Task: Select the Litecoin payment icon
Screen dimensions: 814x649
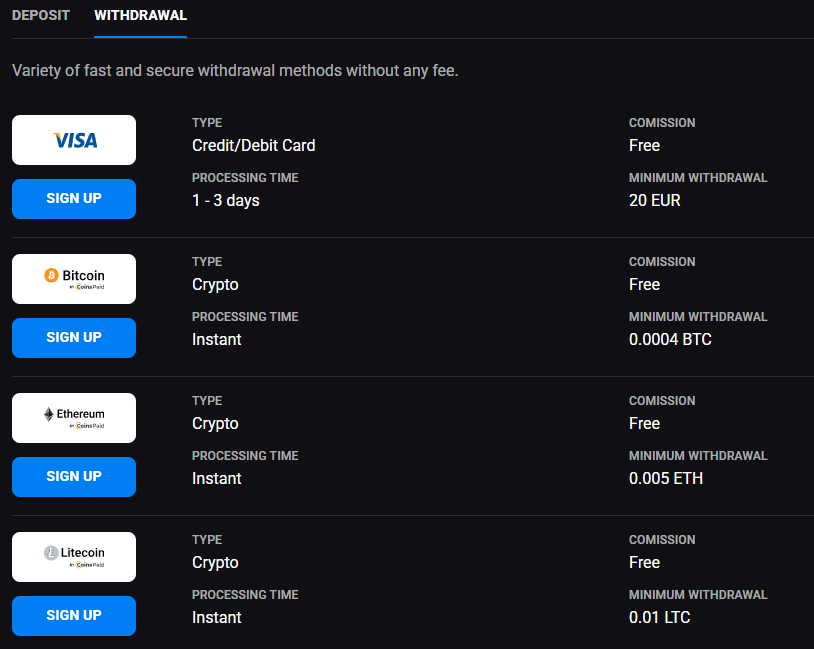Action: pos(73,556)
